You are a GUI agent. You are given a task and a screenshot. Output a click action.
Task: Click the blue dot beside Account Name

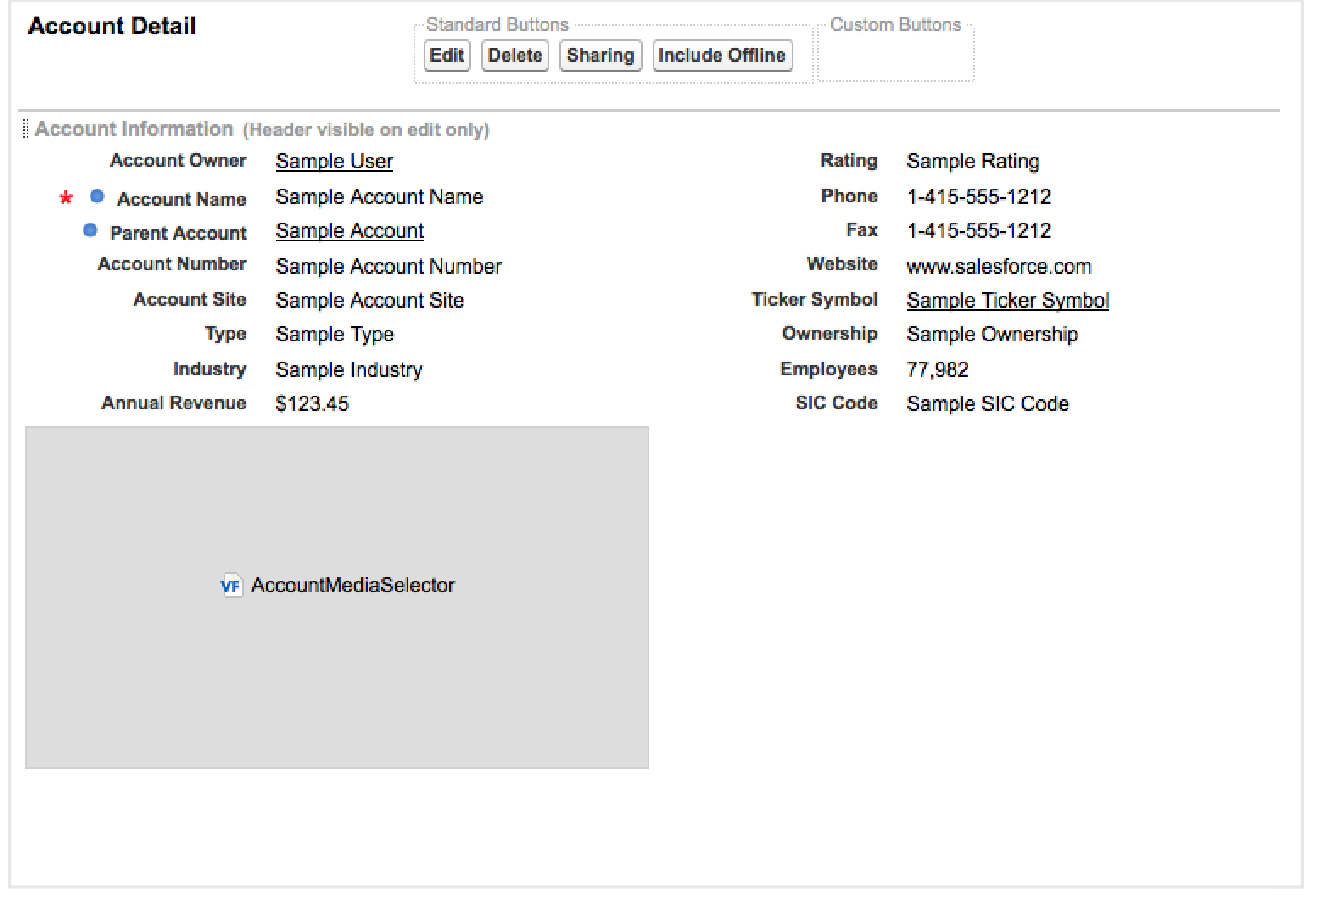click(97, 196)
